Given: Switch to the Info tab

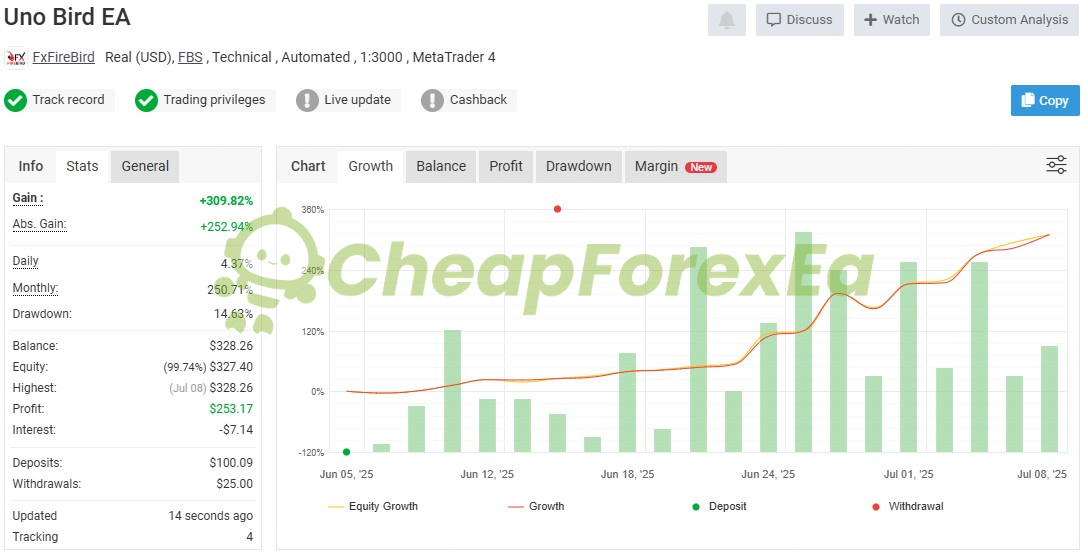Looking at the screenshot, I should point(31,166).
